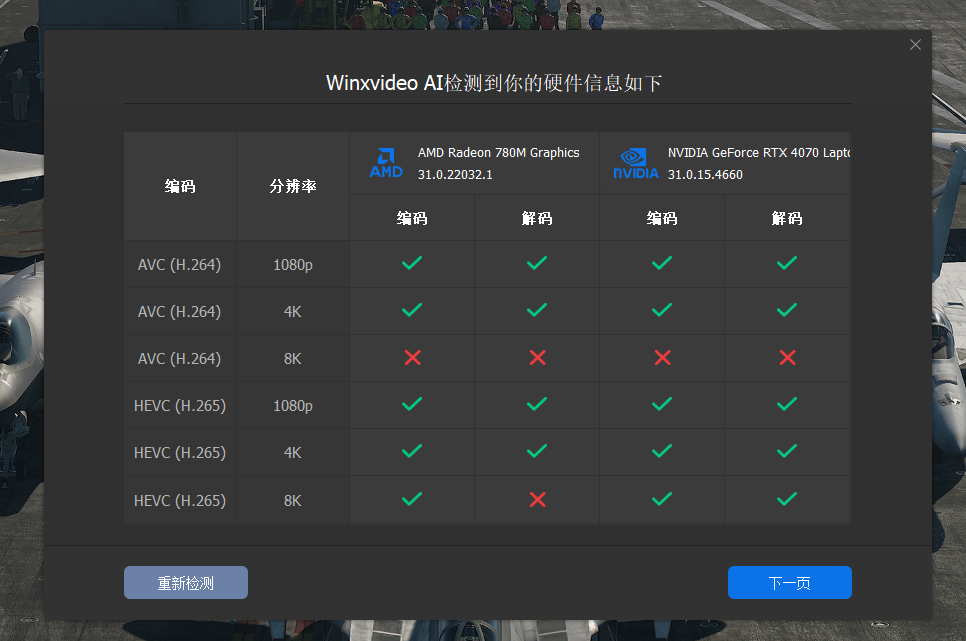Click the NVIDIA logo icon
Image resolution: width=966 pixels, height=641 pixels.
(x=636, y=163)
